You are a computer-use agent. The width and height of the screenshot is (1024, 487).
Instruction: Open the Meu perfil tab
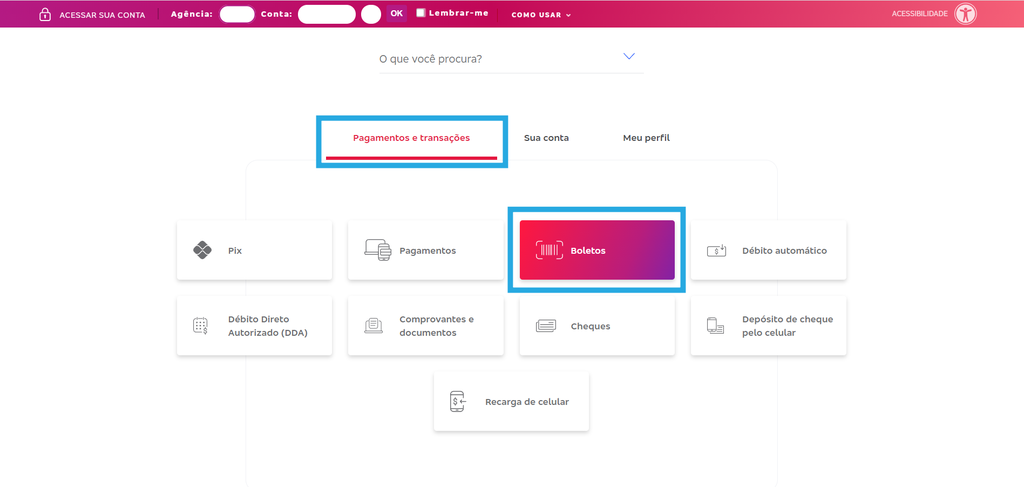pyautogui.click(x=646, y=138)
